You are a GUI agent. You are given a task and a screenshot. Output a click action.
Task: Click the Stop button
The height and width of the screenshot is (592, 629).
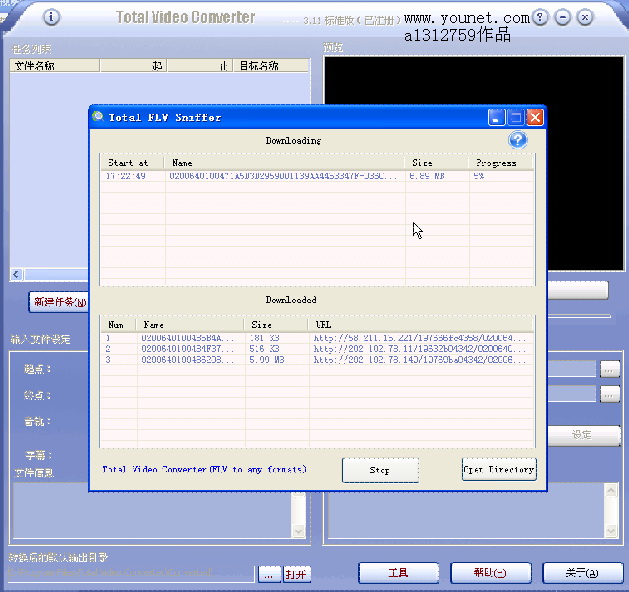380,470
